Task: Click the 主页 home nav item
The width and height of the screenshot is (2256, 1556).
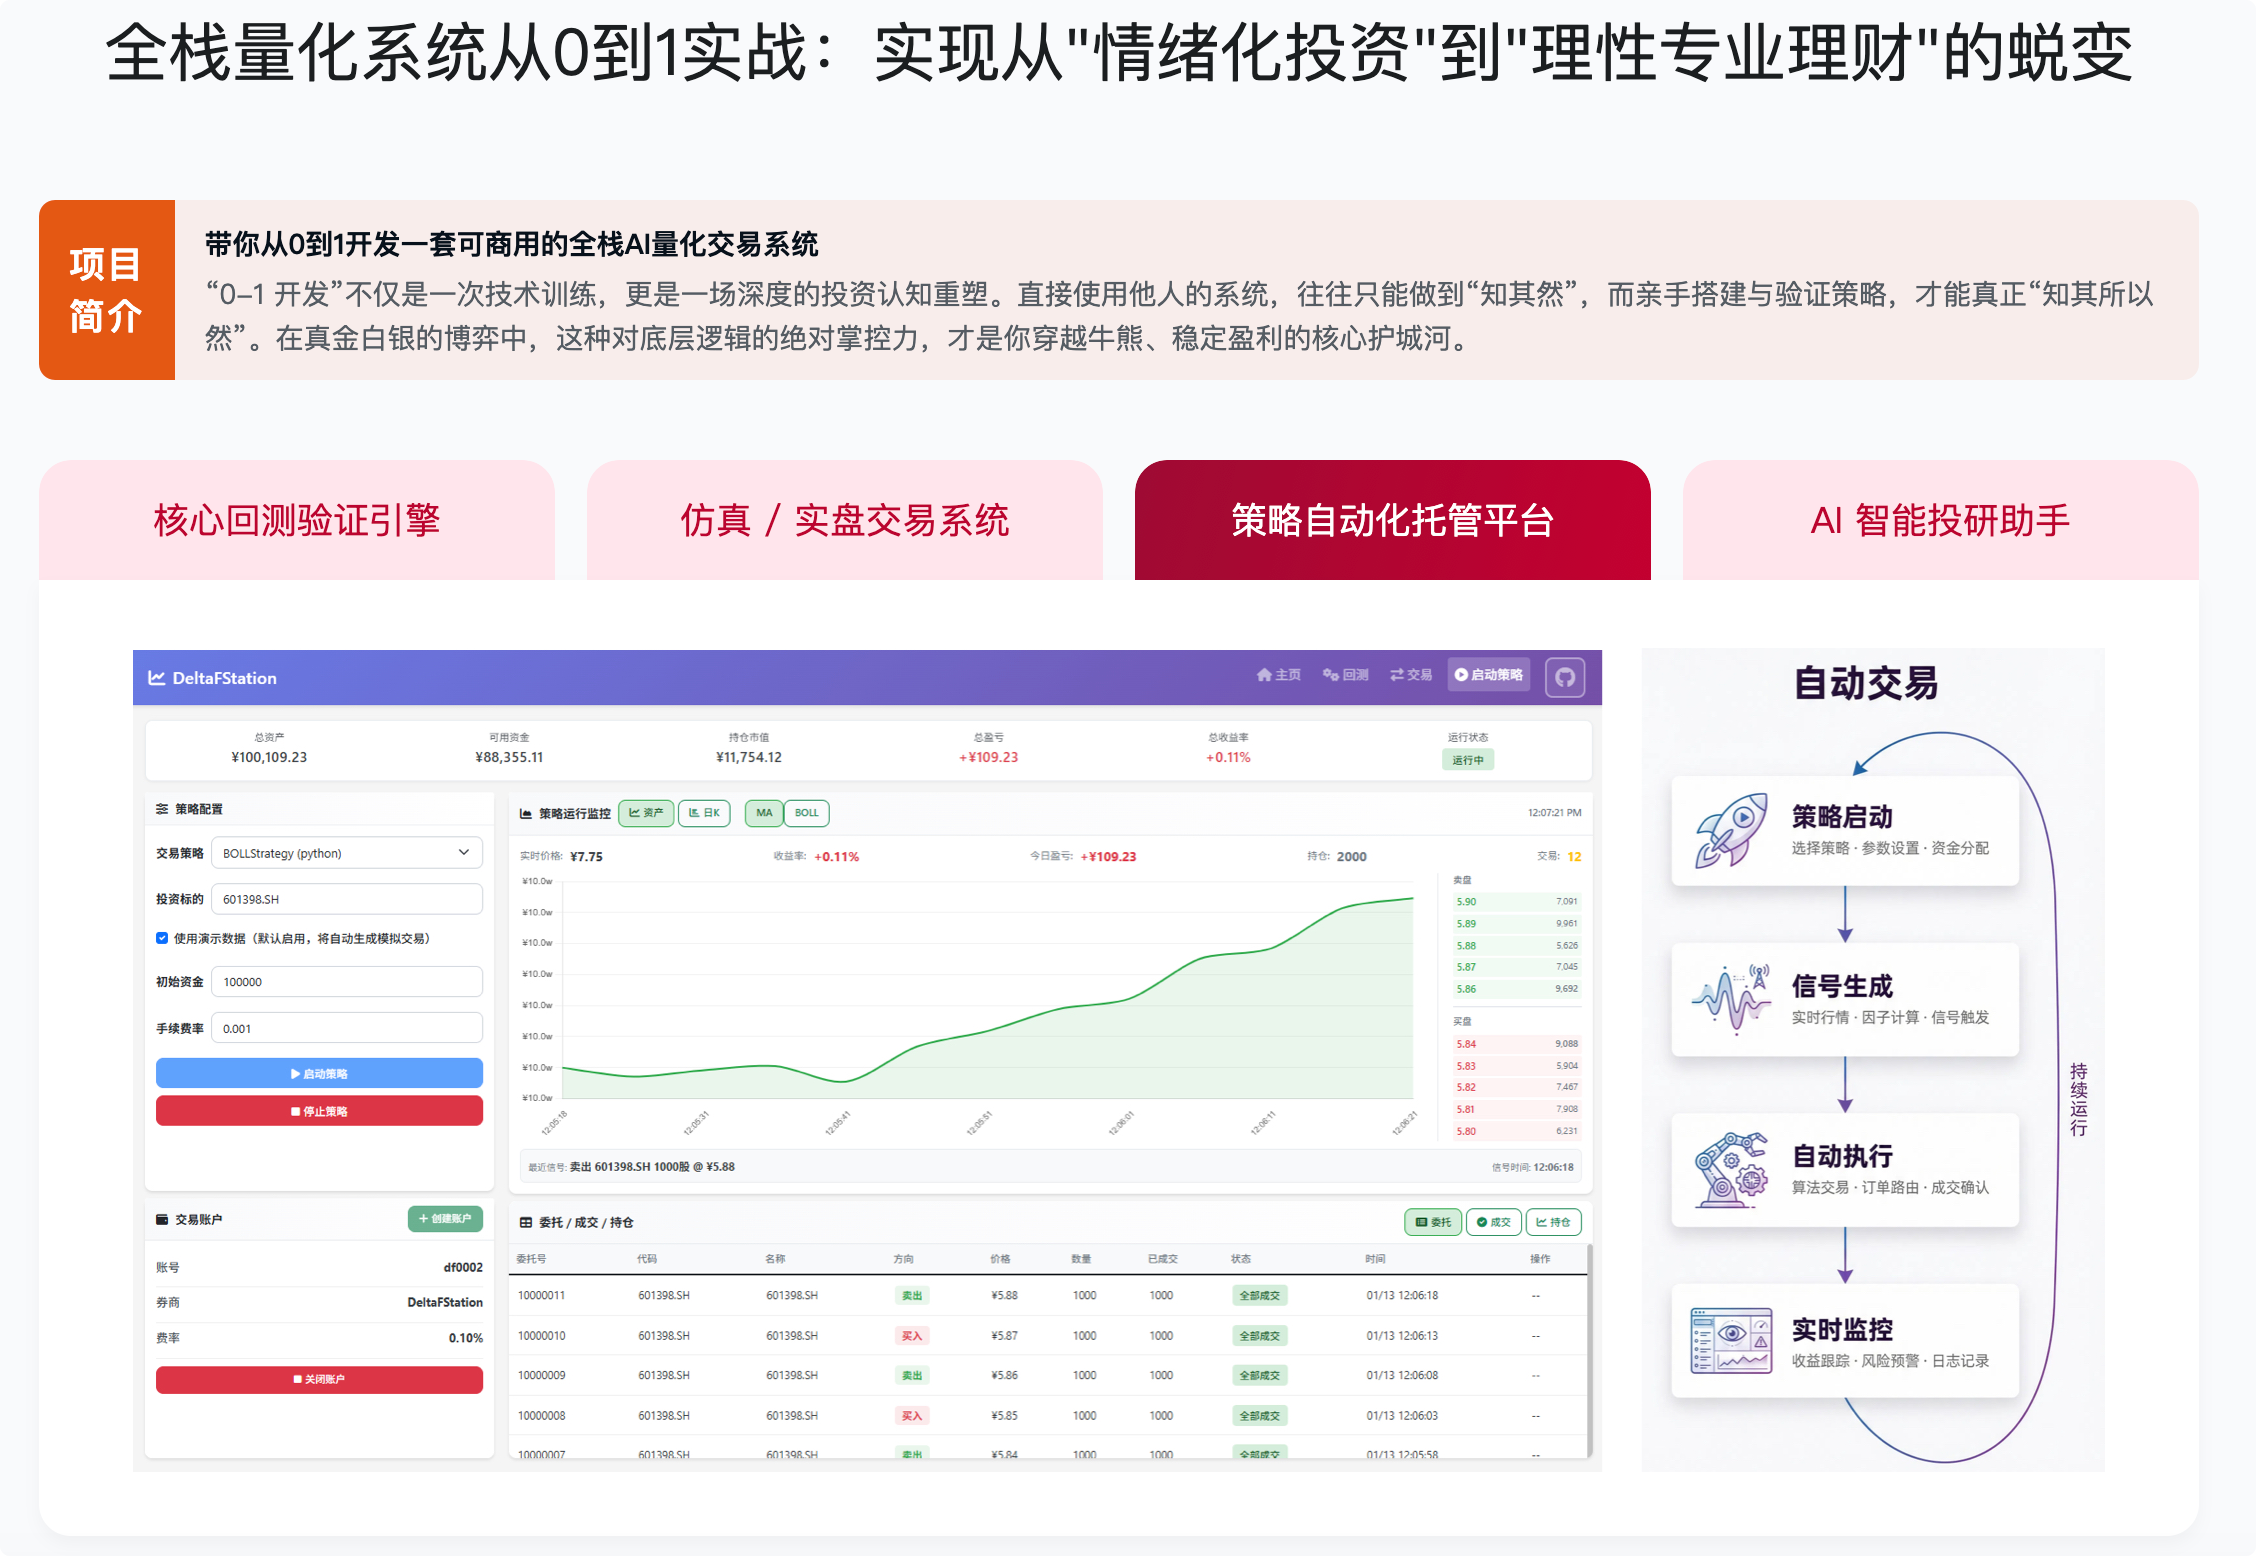Action: tap(1278, 675)
